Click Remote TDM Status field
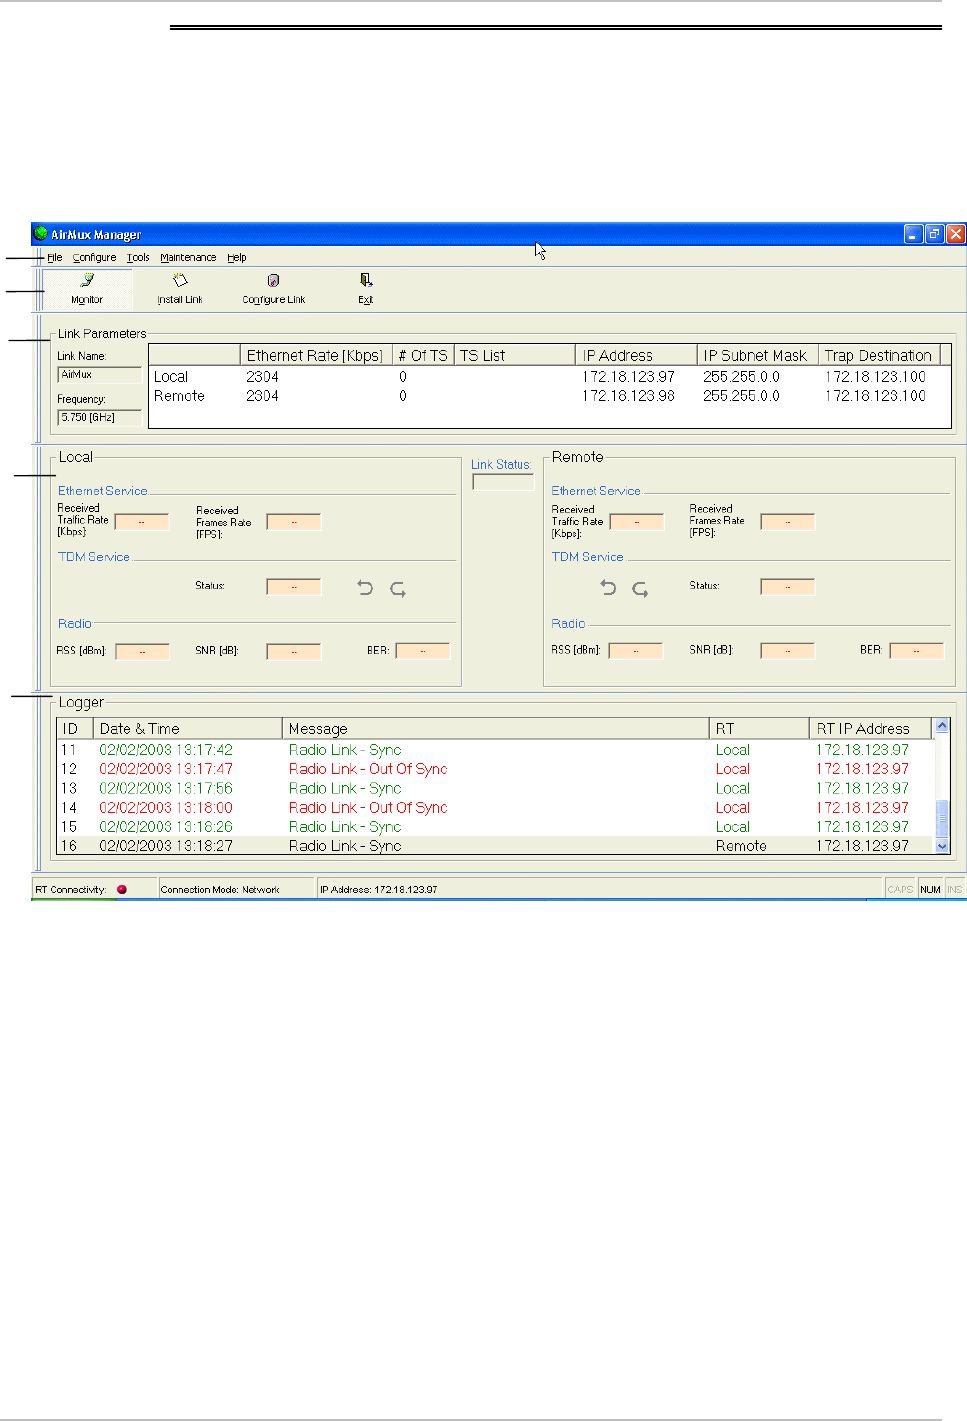Image resolution: width=967 pixels, height=1421 pixels. point(788,587)
